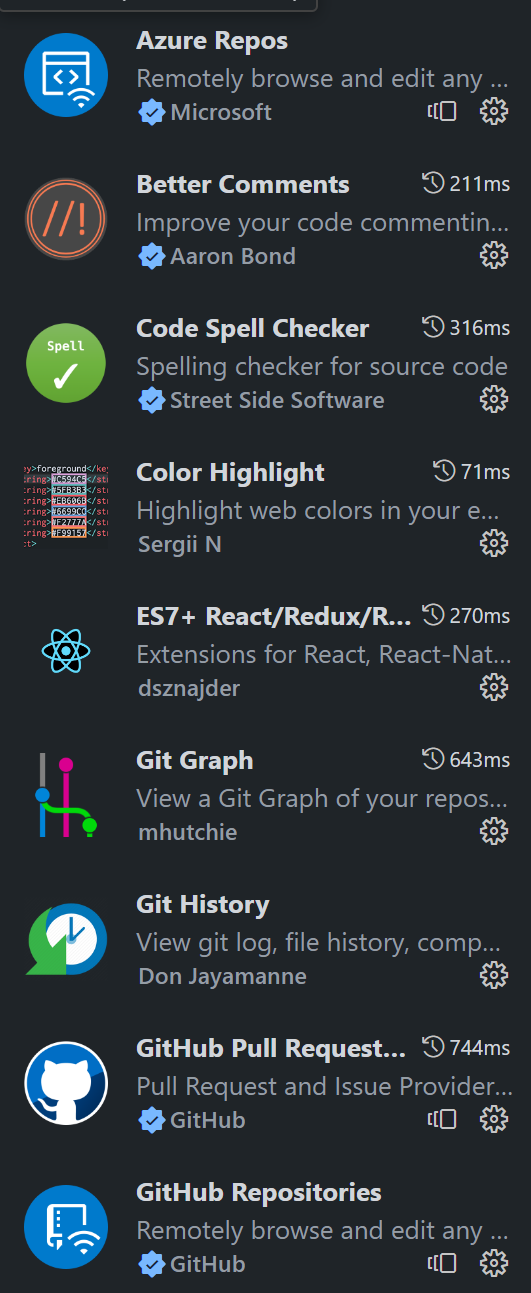Click 'Pull Request and Issue Provider' description
Image resolution: width=531 pixels, height=1293 pixels.
[324, 1086]
